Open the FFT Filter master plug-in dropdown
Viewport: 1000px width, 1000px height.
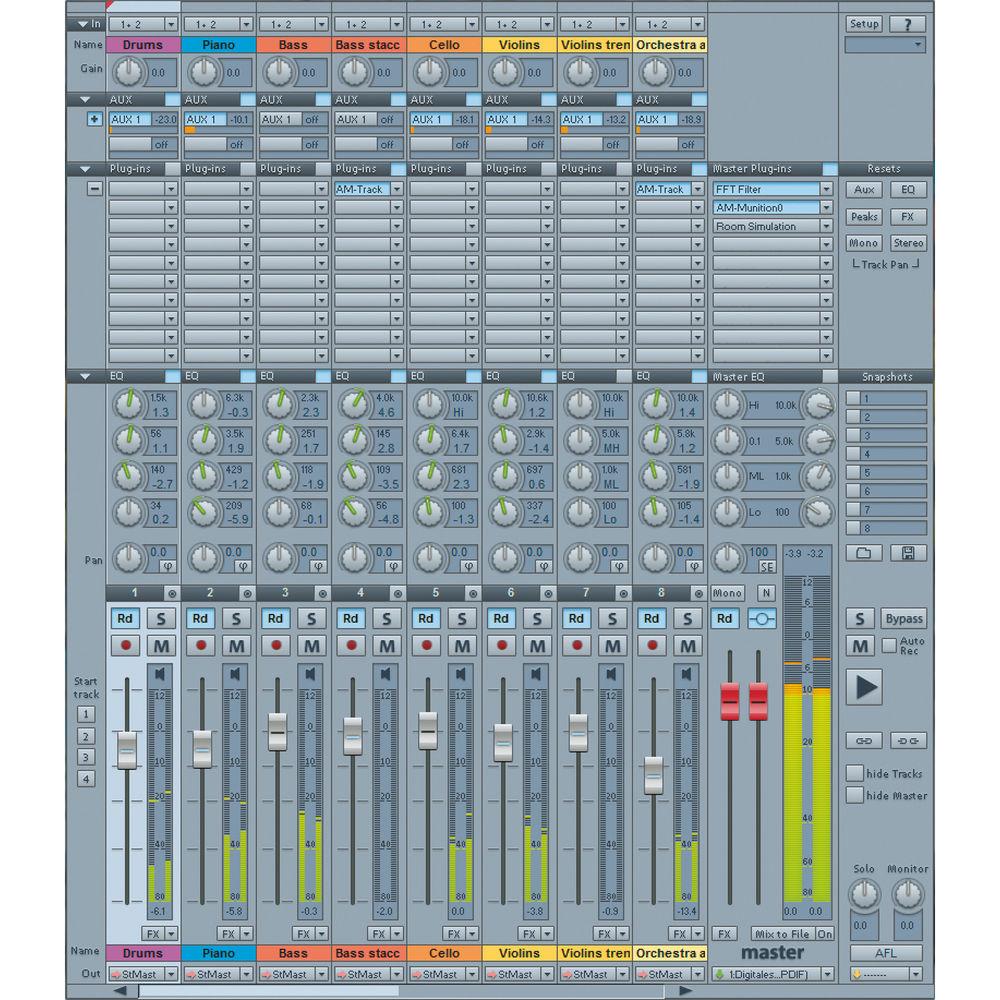(828, 189)
